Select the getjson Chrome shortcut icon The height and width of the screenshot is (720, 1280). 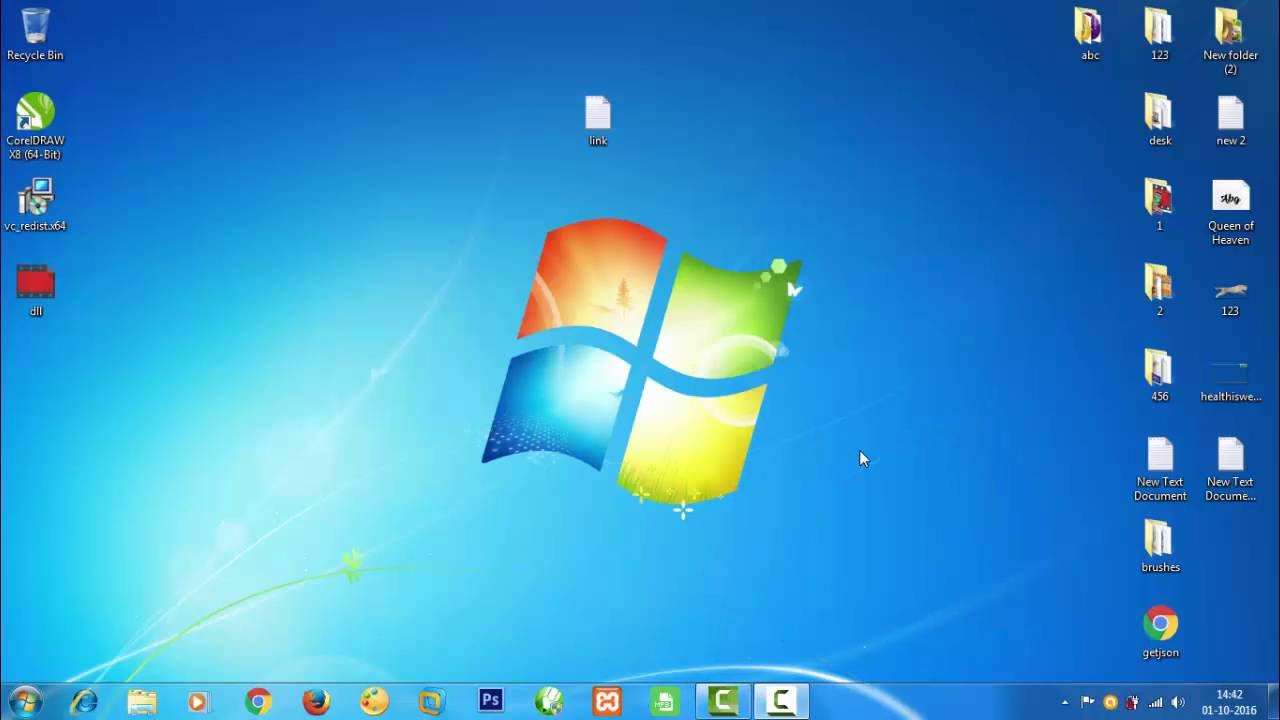(1160, 632)
